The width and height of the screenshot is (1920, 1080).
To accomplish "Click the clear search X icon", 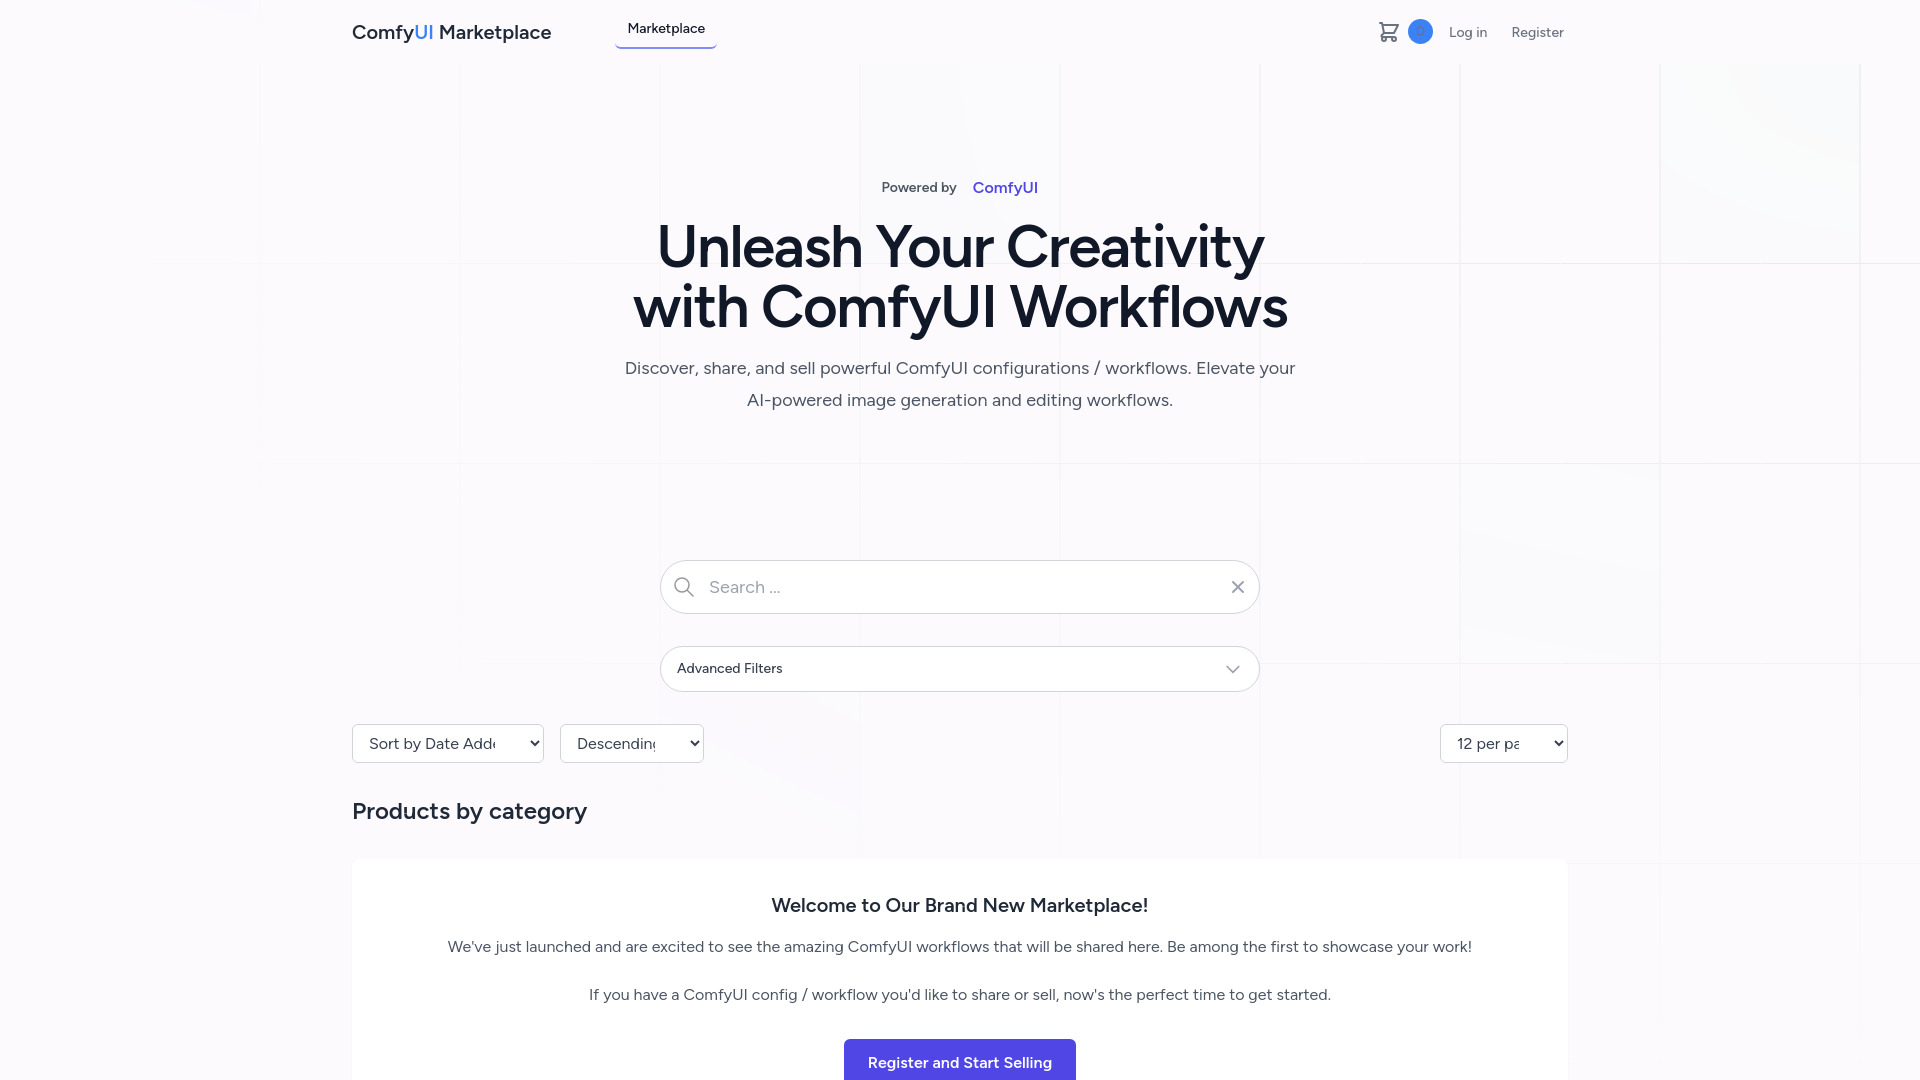I will click(1237, 587).
